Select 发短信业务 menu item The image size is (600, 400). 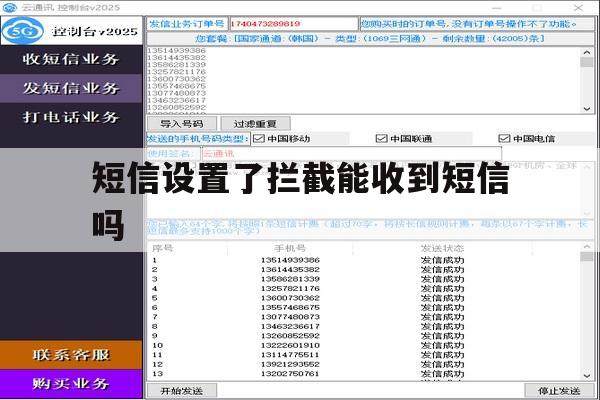pyautogui.click(x=71, y=88)
